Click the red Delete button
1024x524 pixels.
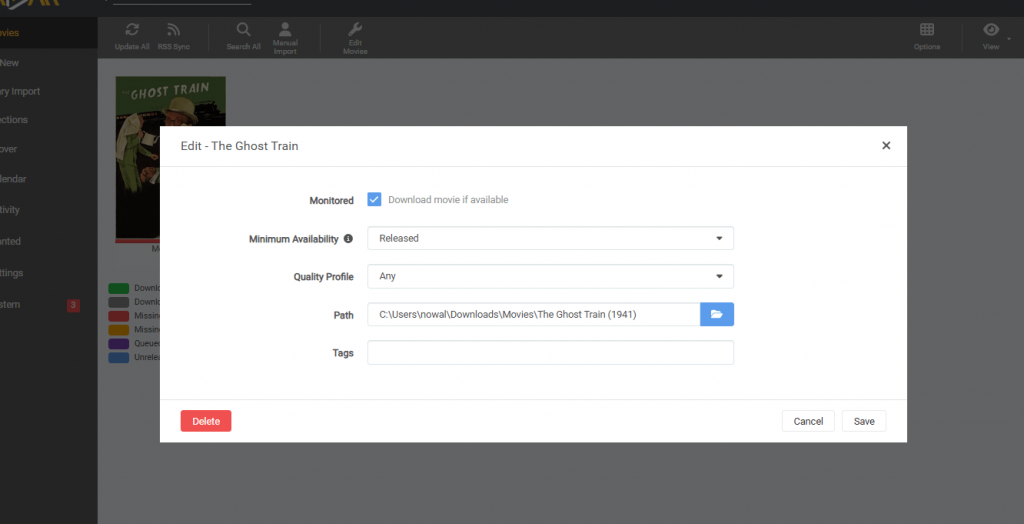206,421
